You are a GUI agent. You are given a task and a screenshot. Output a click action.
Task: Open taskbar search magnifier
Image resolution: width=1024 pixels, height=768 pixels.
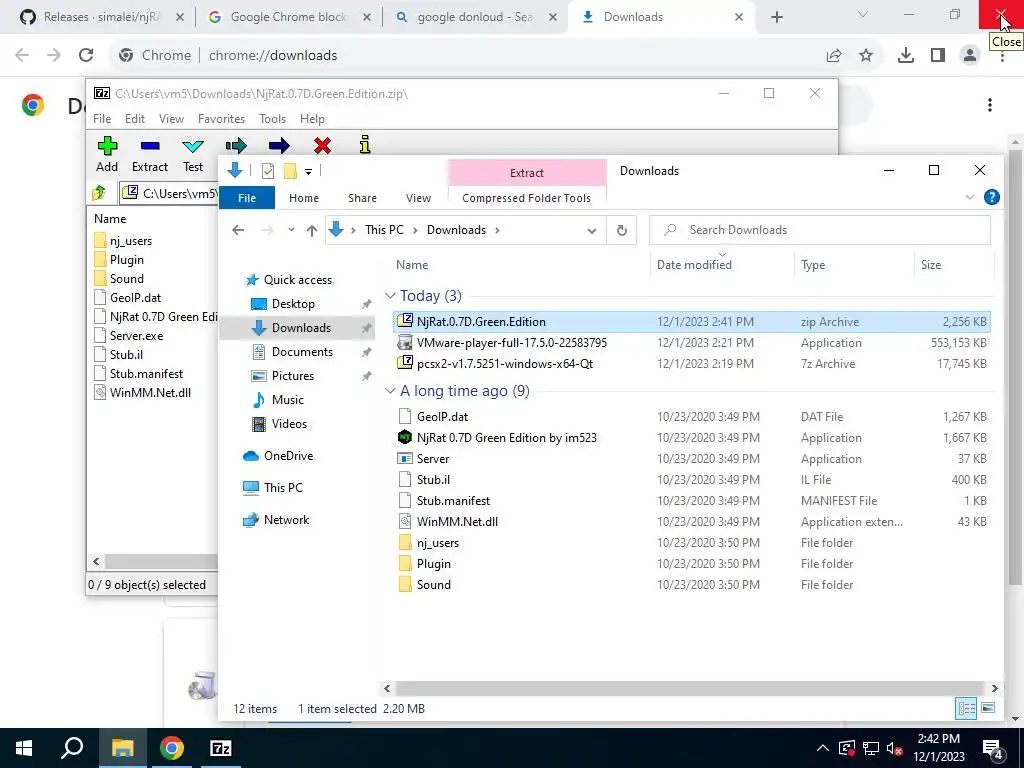pyautogui.click(x=72, y=748)
